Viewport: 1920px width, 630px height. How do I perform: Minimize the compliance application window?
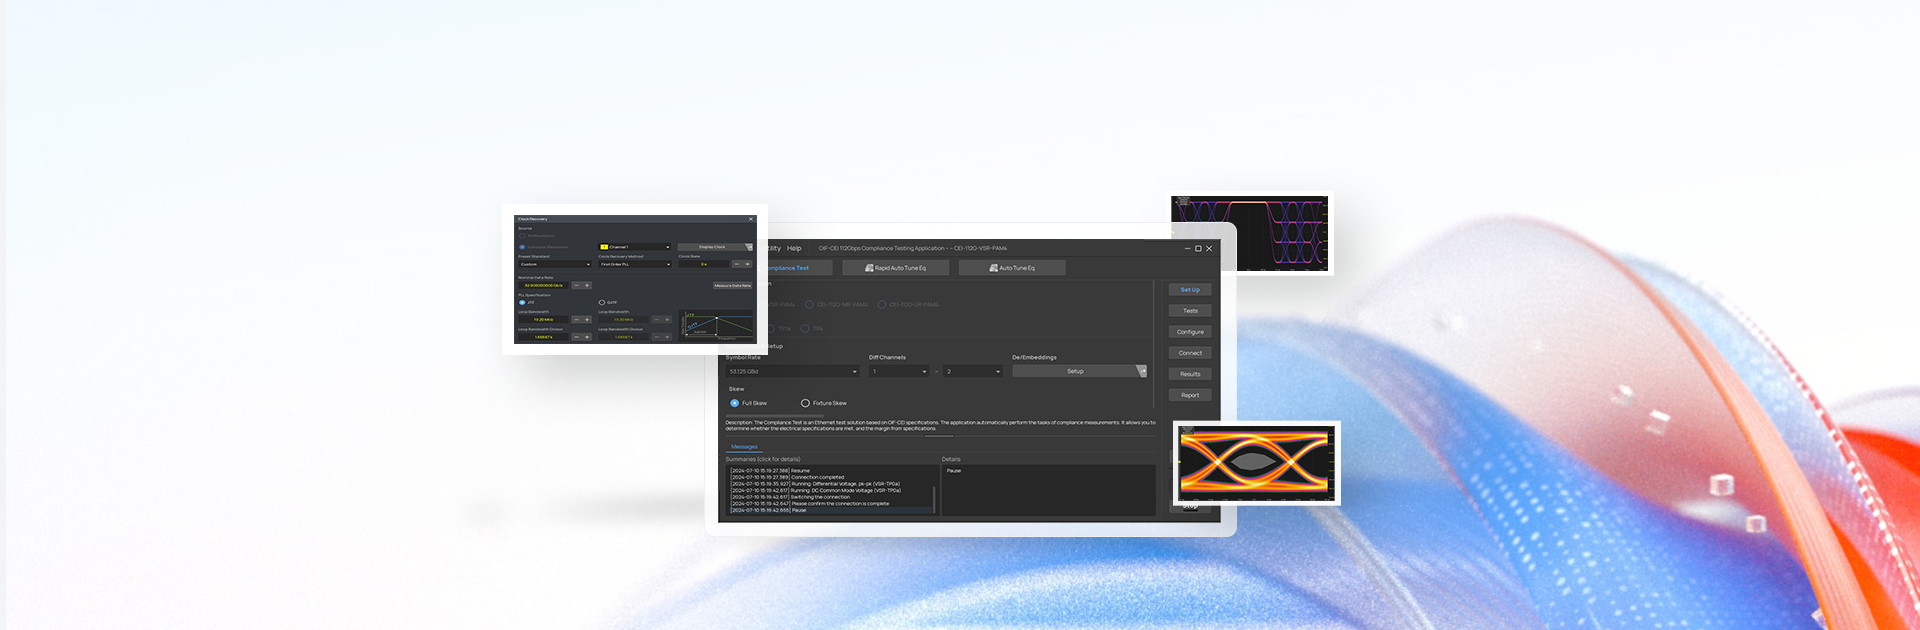pyautogui.click(x=1188, y=249)
